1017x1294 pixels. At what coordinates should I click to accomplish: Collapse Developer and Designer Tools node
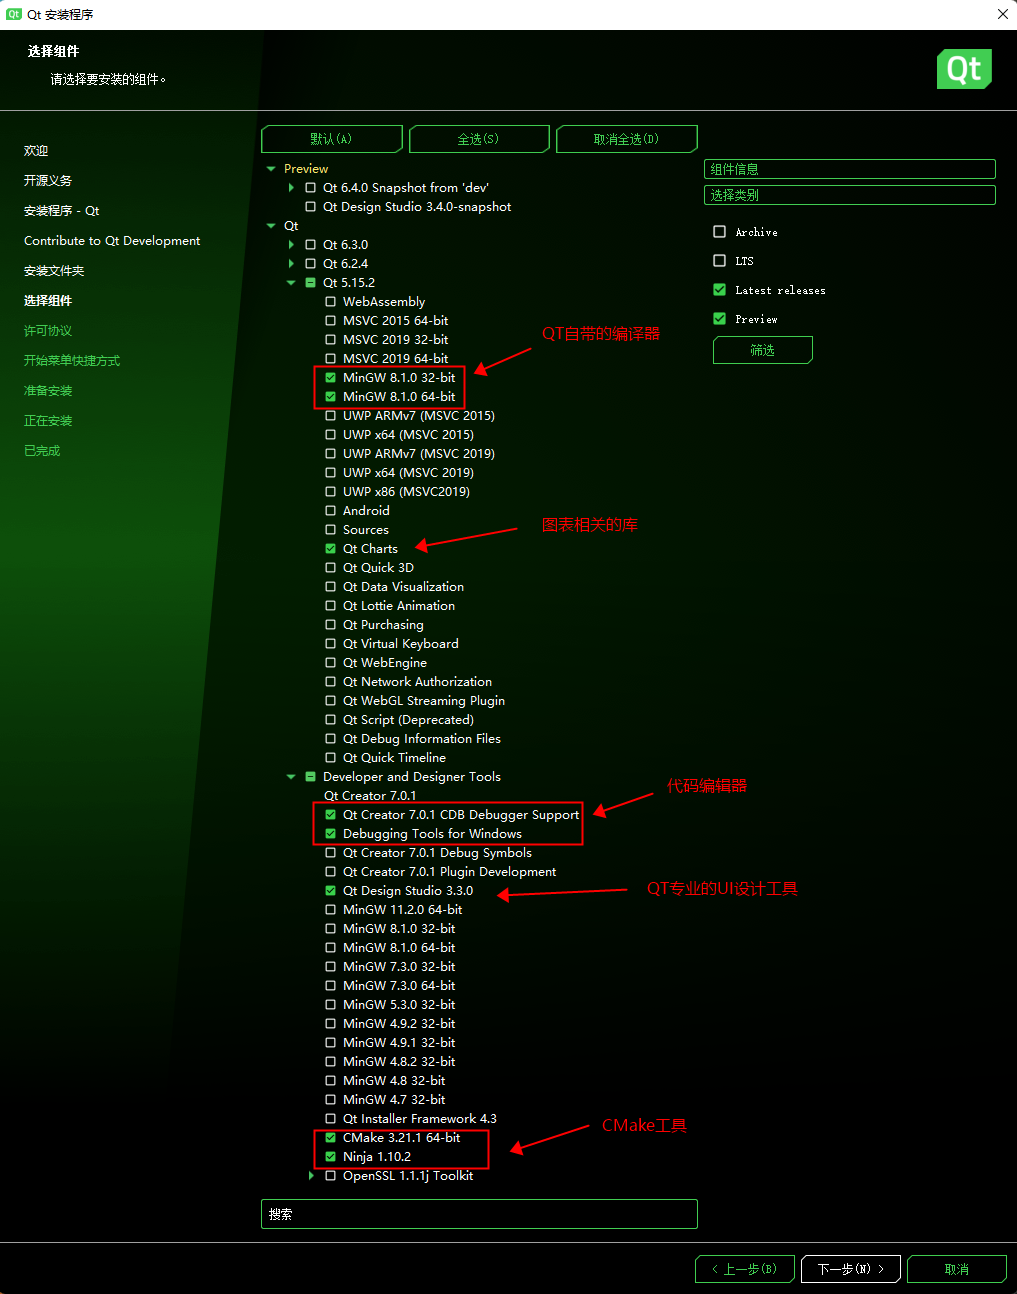(x=291, y=777)
